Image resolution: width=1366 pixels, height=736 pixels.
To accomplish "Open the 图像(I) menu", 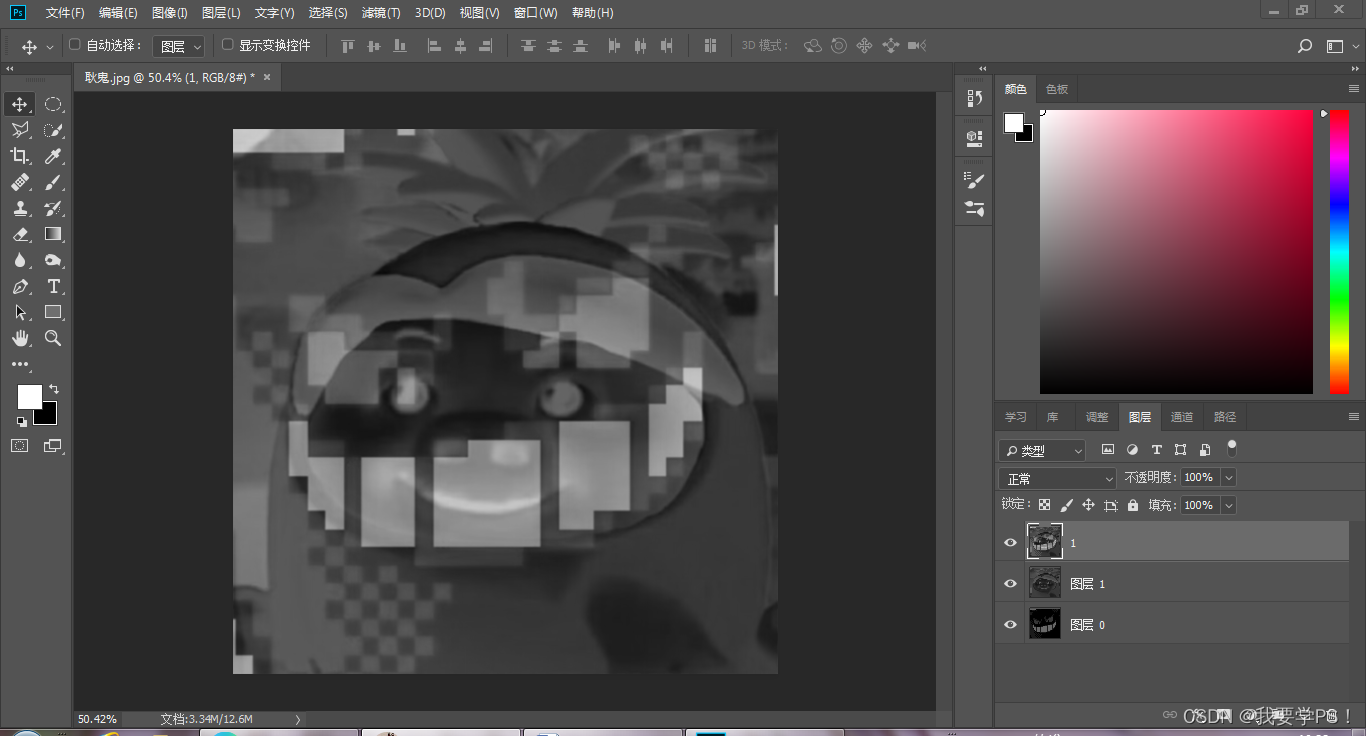I will tap(169, 13).
